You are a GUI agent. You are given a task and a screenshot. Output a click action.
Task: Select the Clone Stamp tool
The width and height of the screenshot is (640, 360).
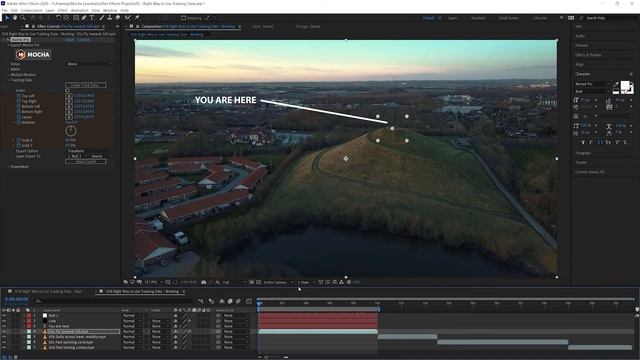tap(109, 18)
